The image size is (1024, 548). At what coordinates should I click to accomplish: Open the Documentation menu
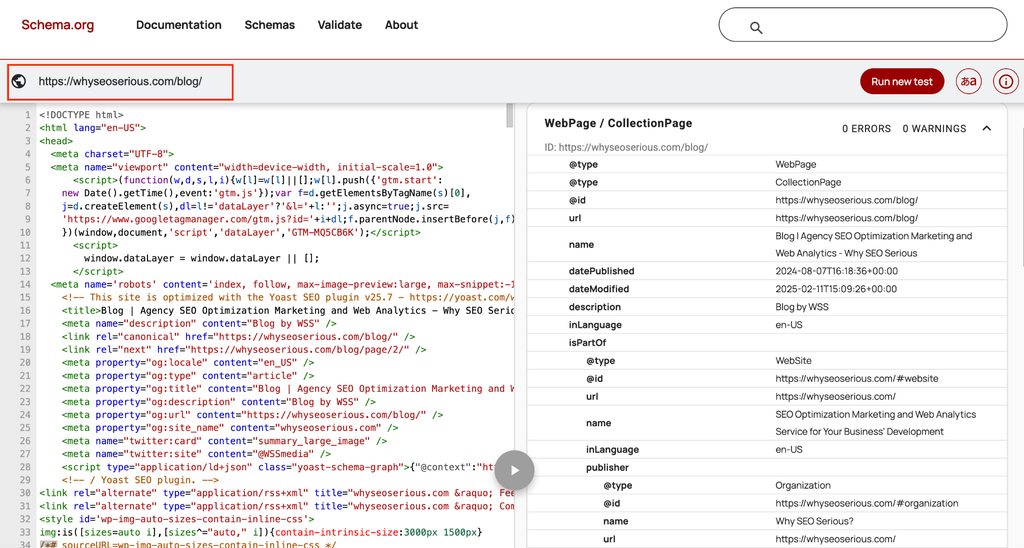178,25
